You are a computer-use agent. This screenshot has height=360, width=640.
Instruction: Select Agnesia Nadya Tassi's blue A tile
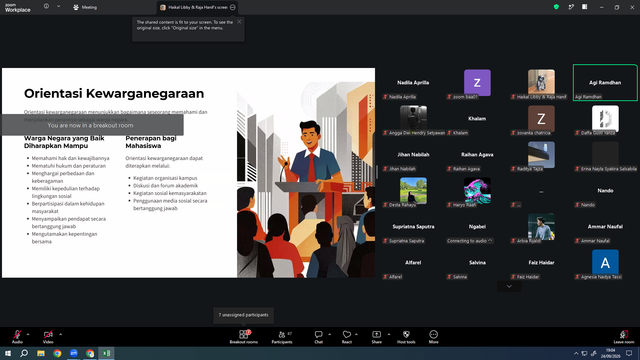coord(605,262)
